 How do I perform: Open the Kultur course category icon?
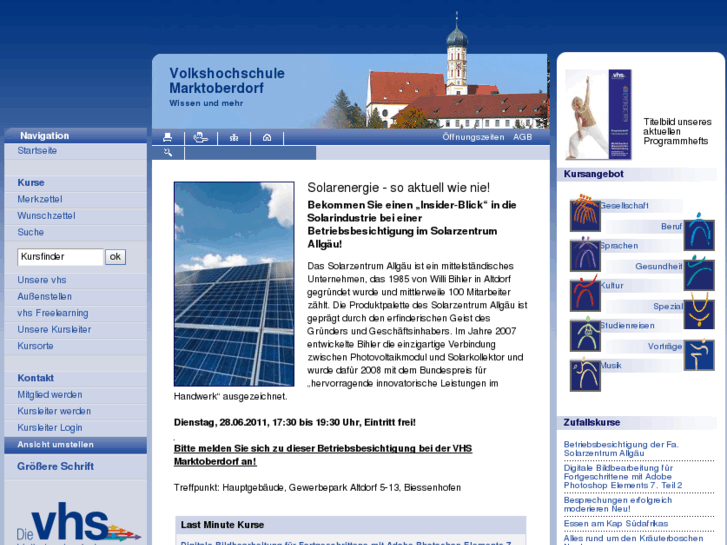[585, 293]
